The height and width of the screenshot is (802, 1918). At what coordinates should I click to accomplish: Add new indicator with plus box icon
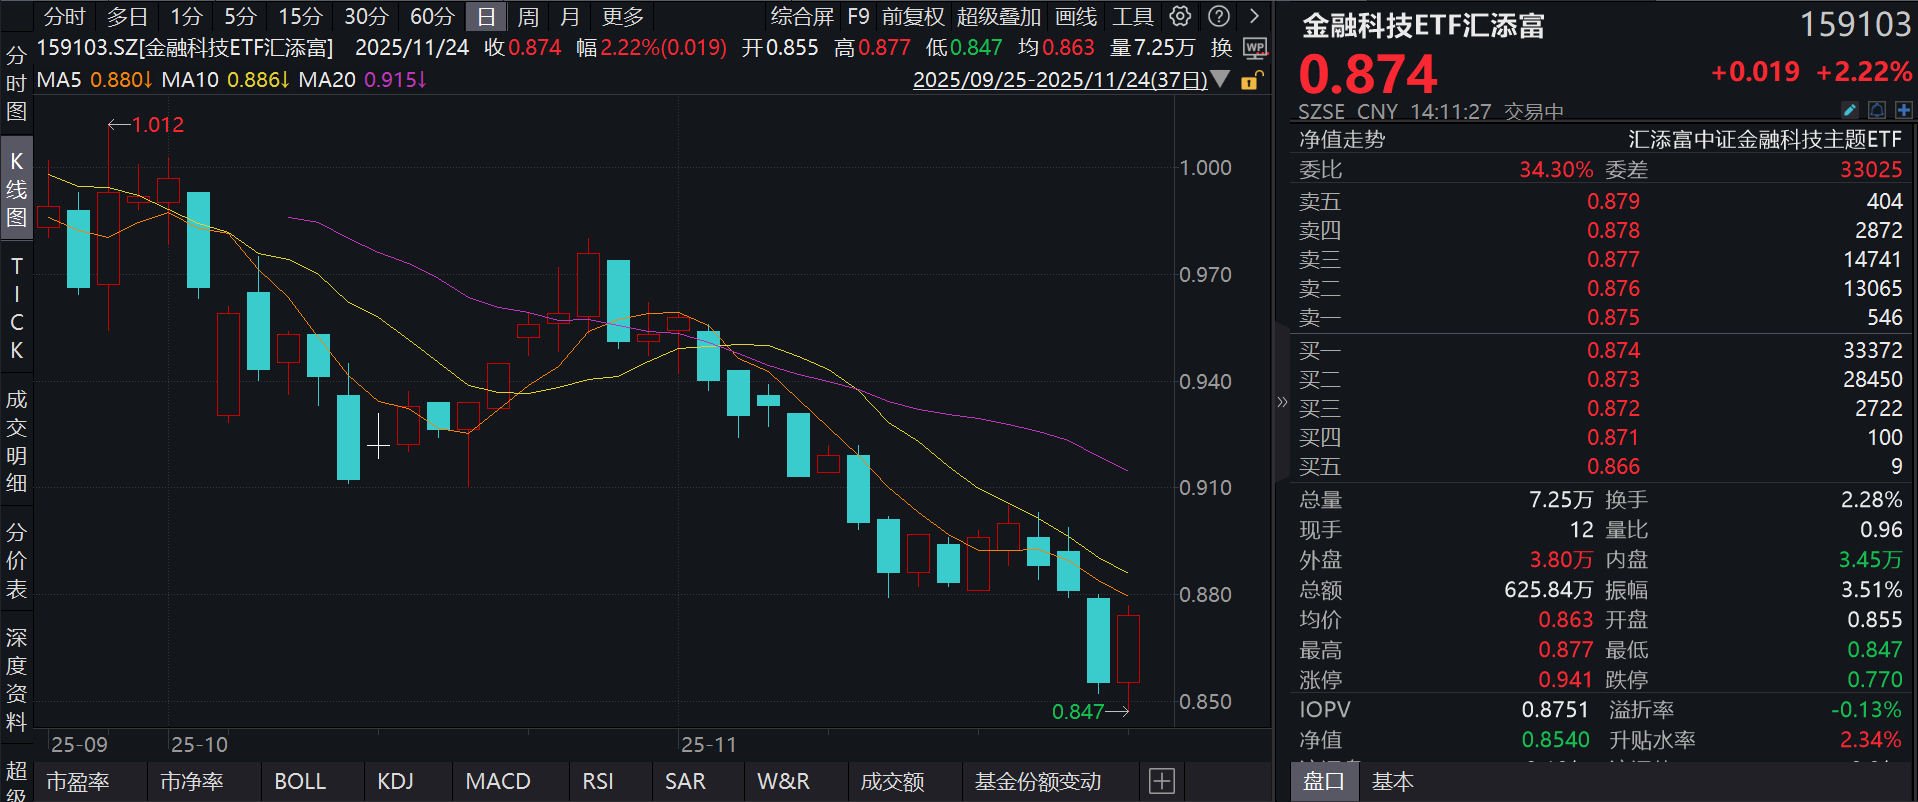coord(1161,781)
